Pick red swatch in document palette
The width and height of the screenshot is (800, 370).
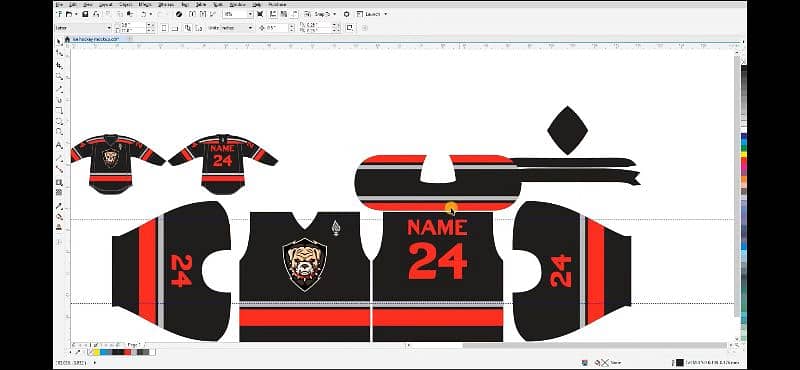click(127, 352)
